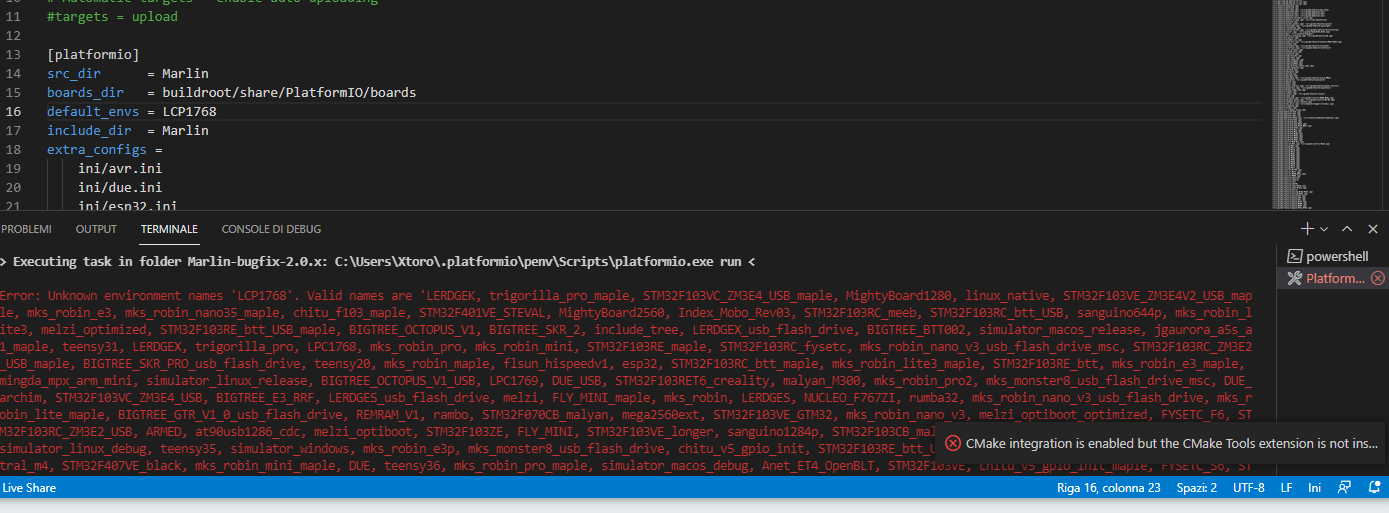The height and width of the screenshot is (513, 1389).
Task: Click '#targets = upload' comment line
Action: 112,16
